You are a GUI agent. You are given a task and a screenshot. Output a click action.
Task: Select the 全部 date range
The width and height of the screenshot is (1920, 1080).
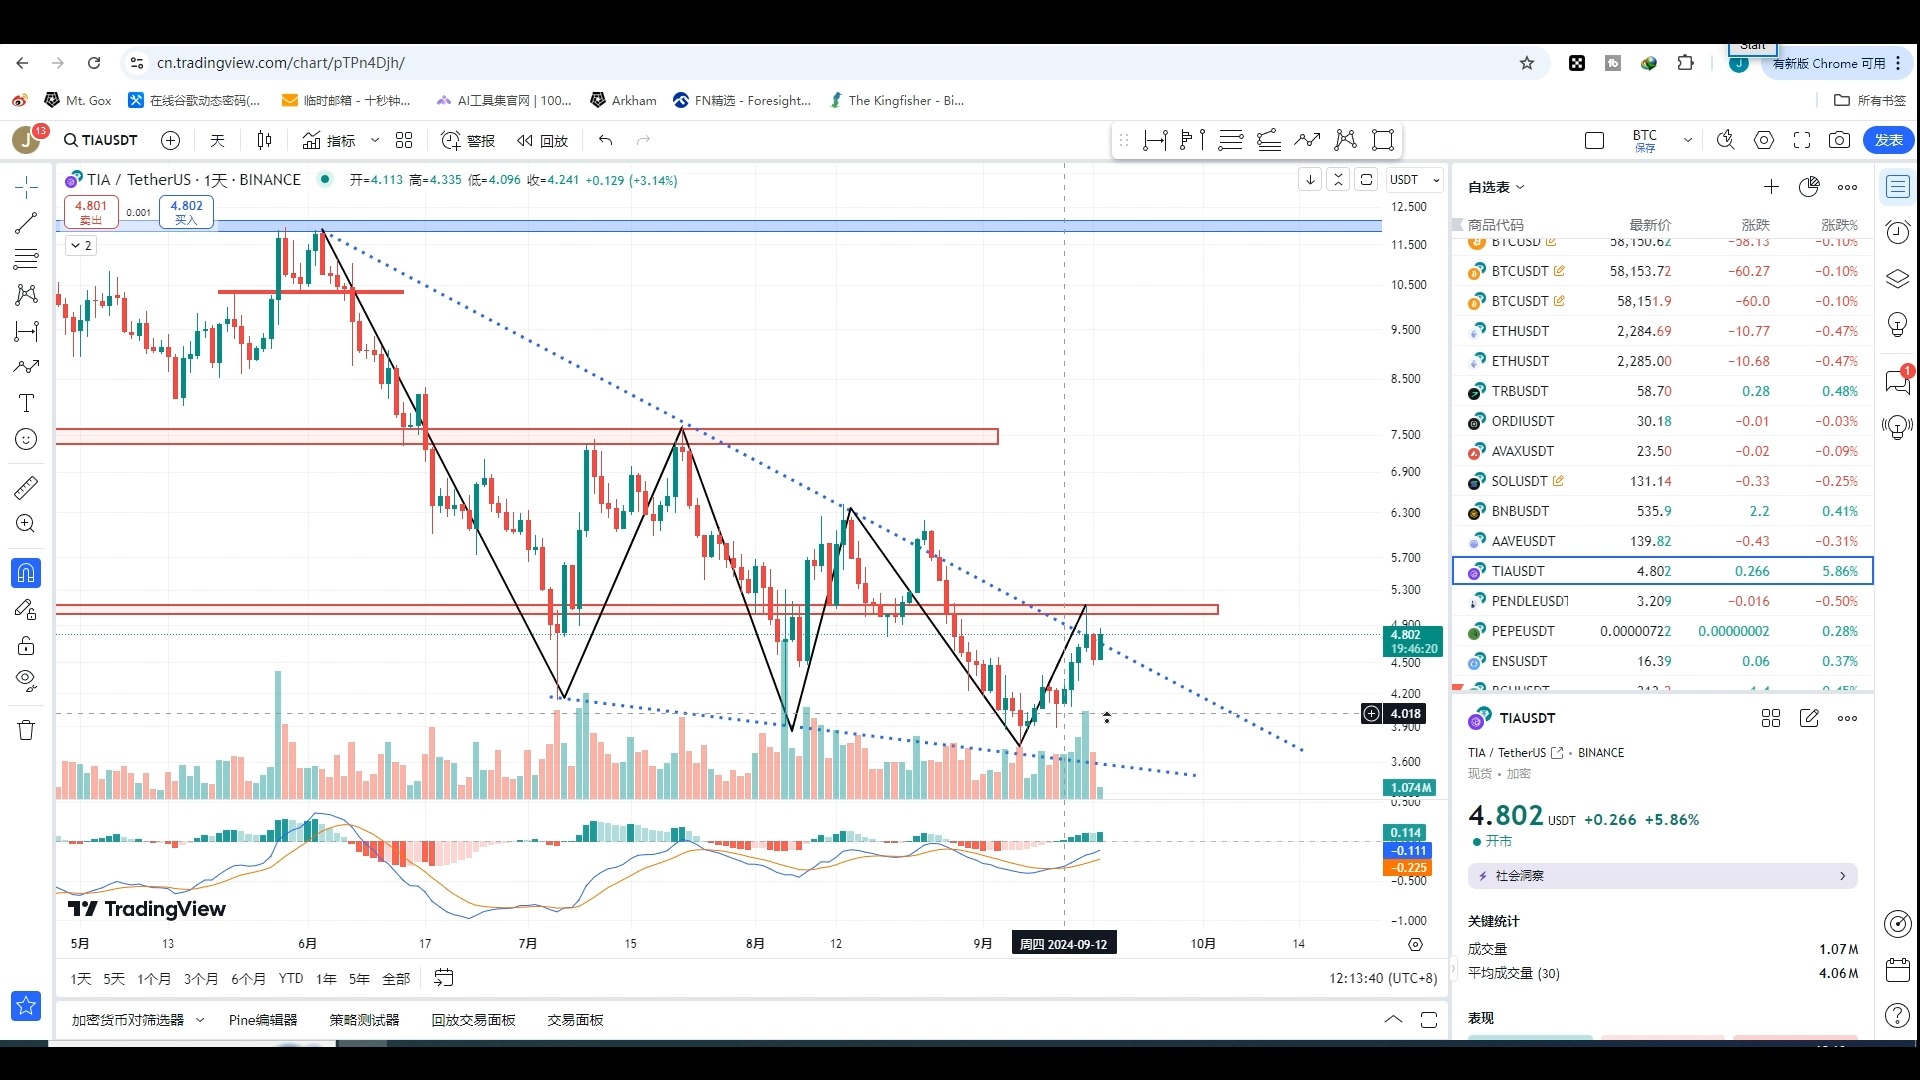[x=396, y=979]
